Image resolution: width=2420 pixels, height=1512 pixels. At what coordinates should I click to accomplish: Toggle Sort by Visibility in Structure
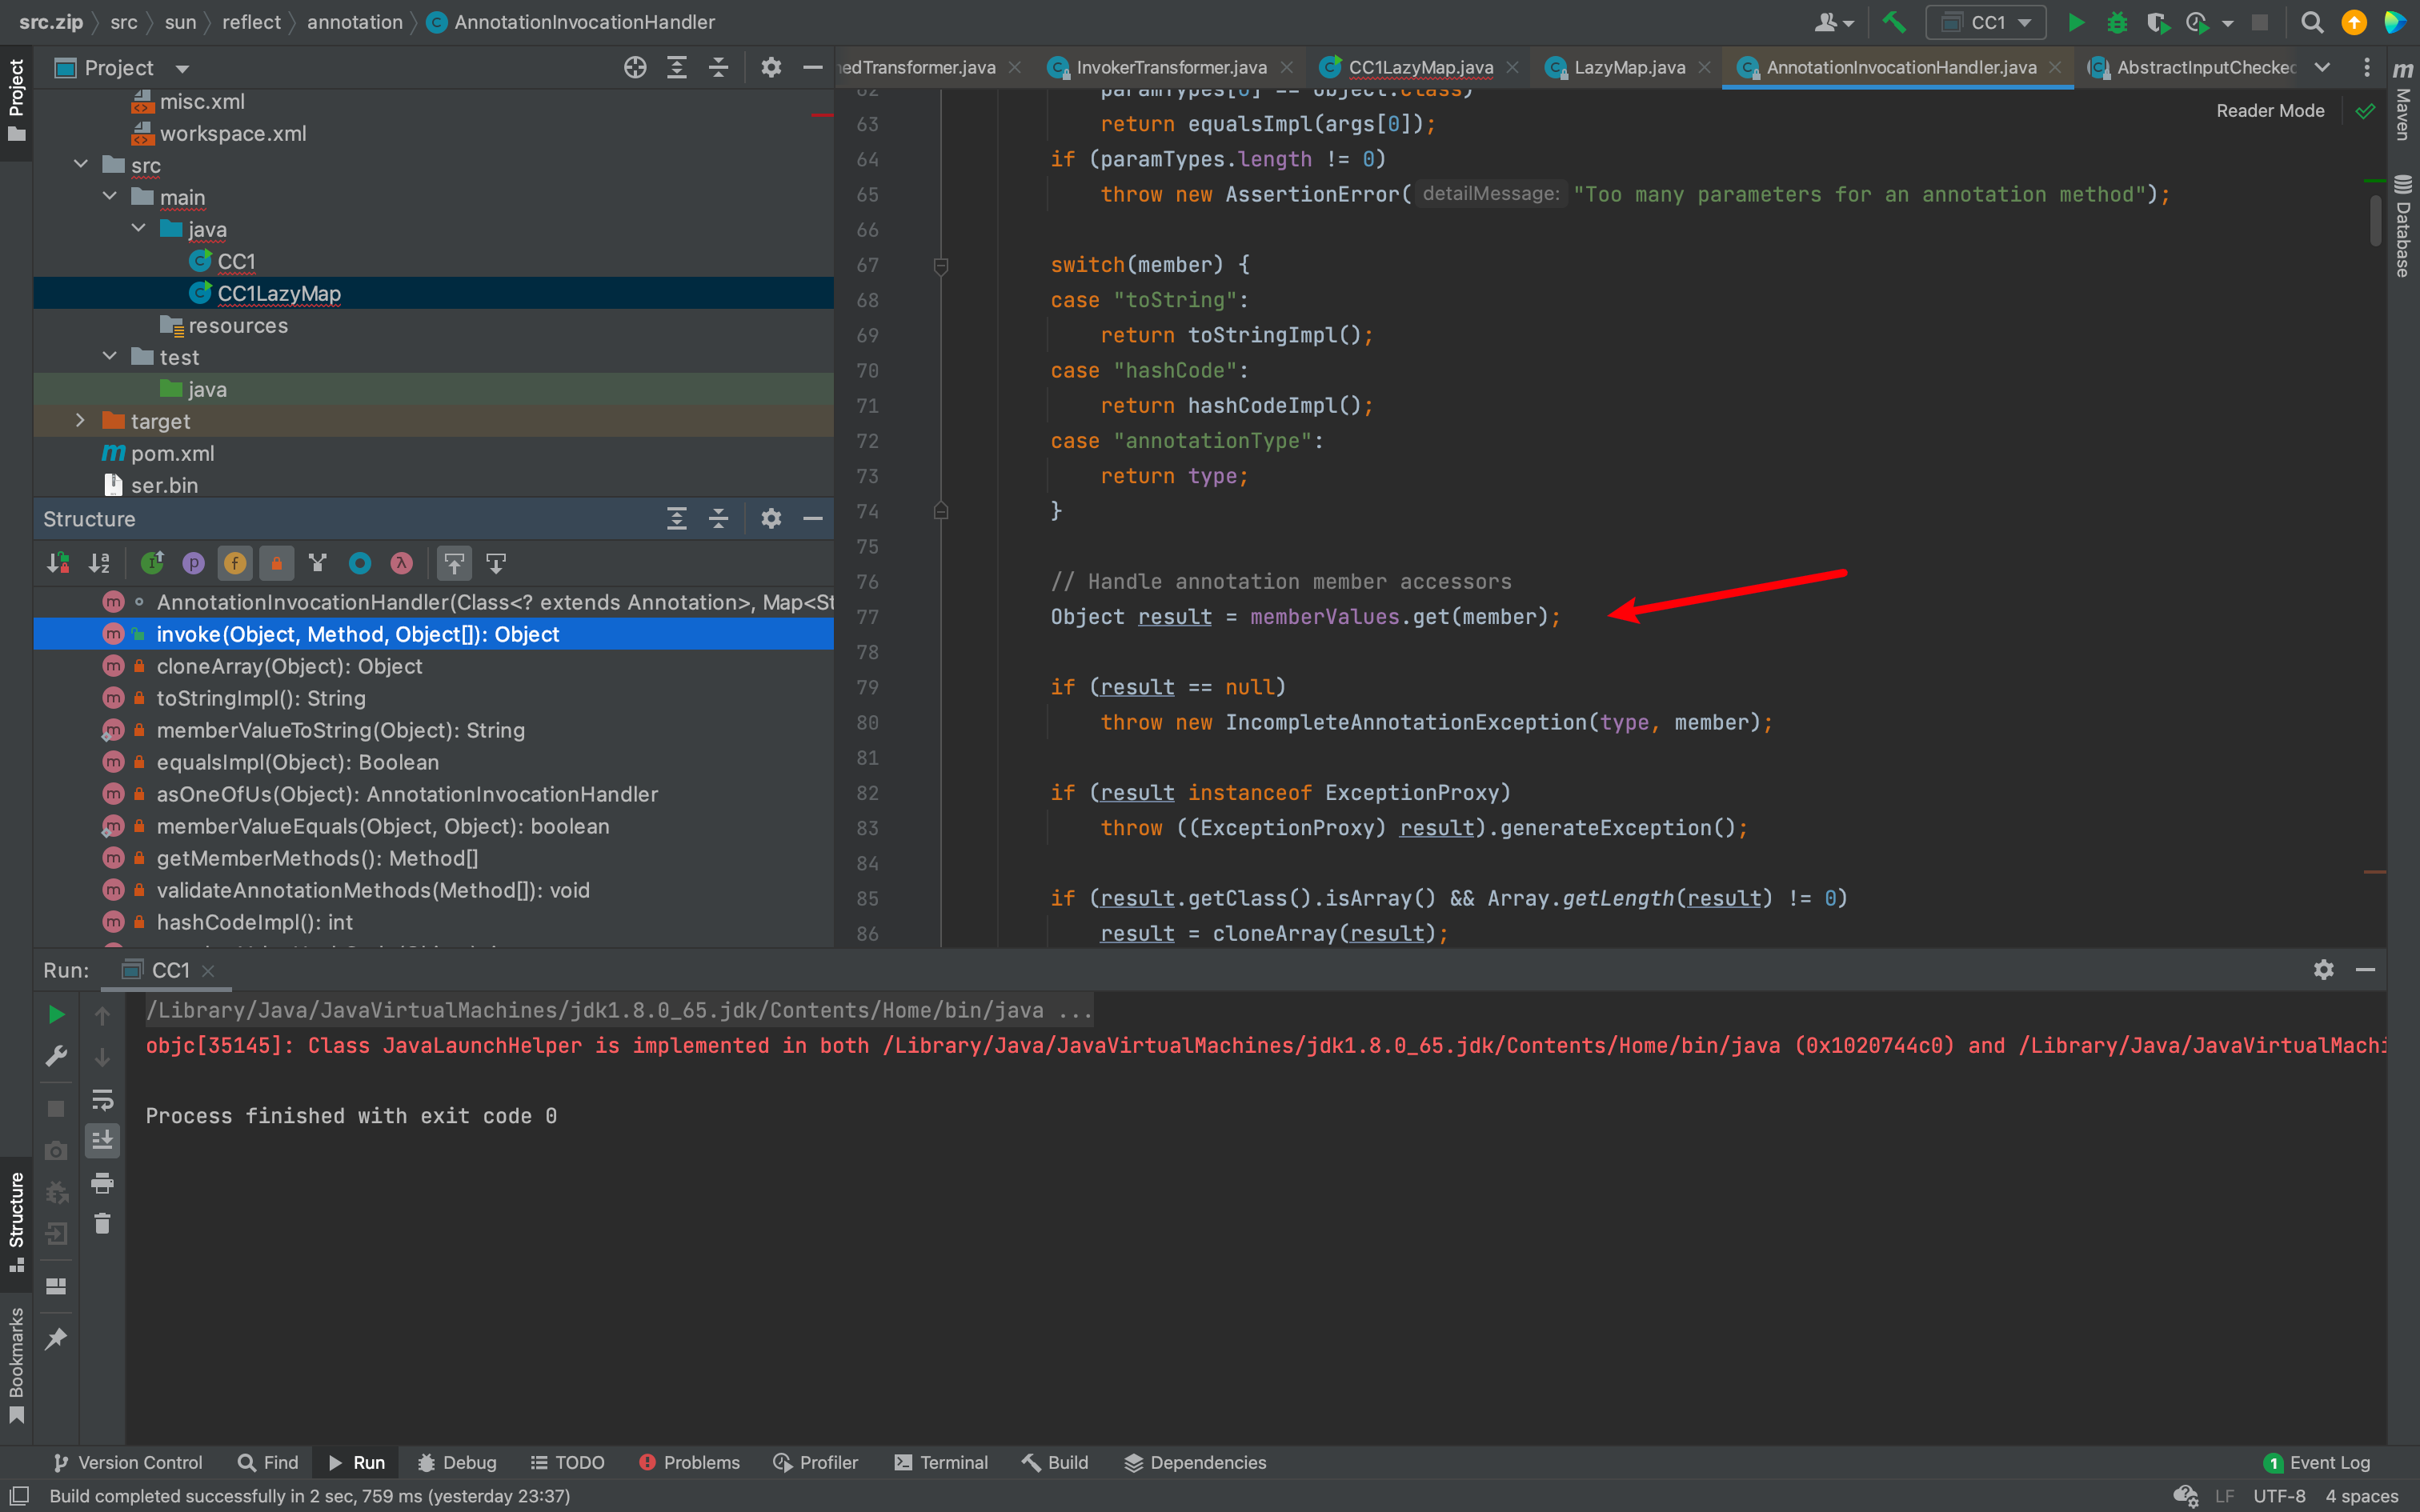(x=58, y=563)
